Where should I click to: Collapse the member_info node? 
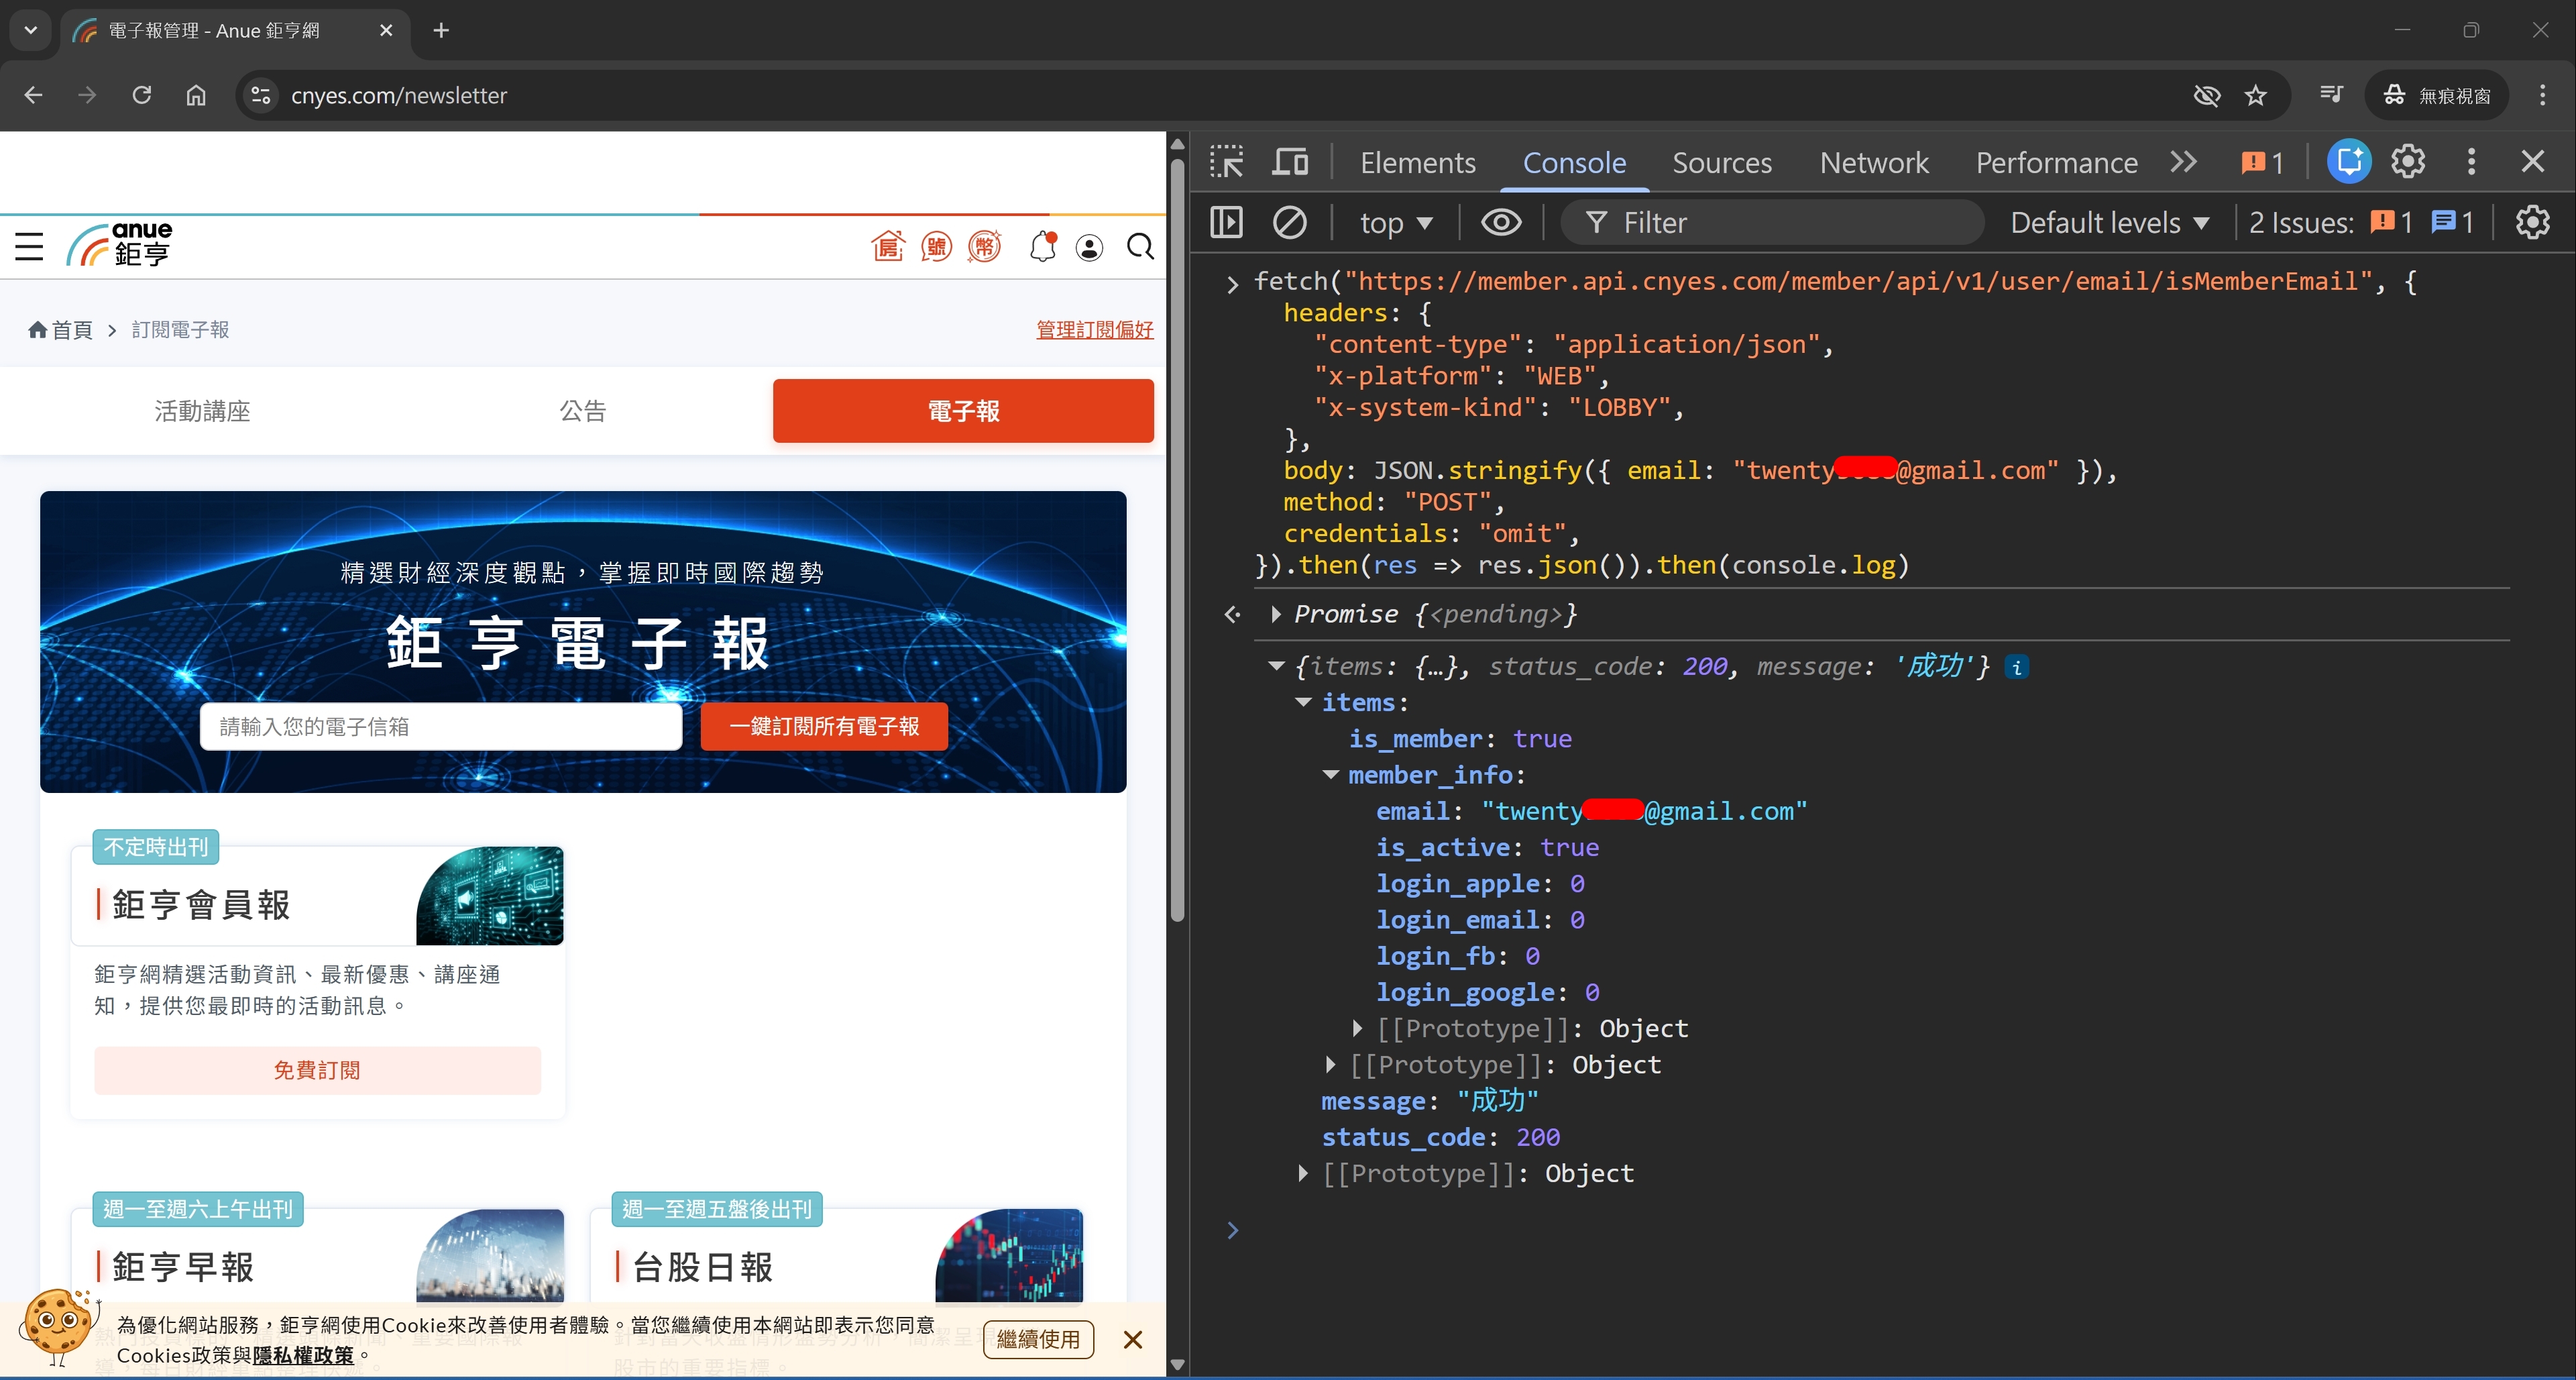tap(1330, 774)
